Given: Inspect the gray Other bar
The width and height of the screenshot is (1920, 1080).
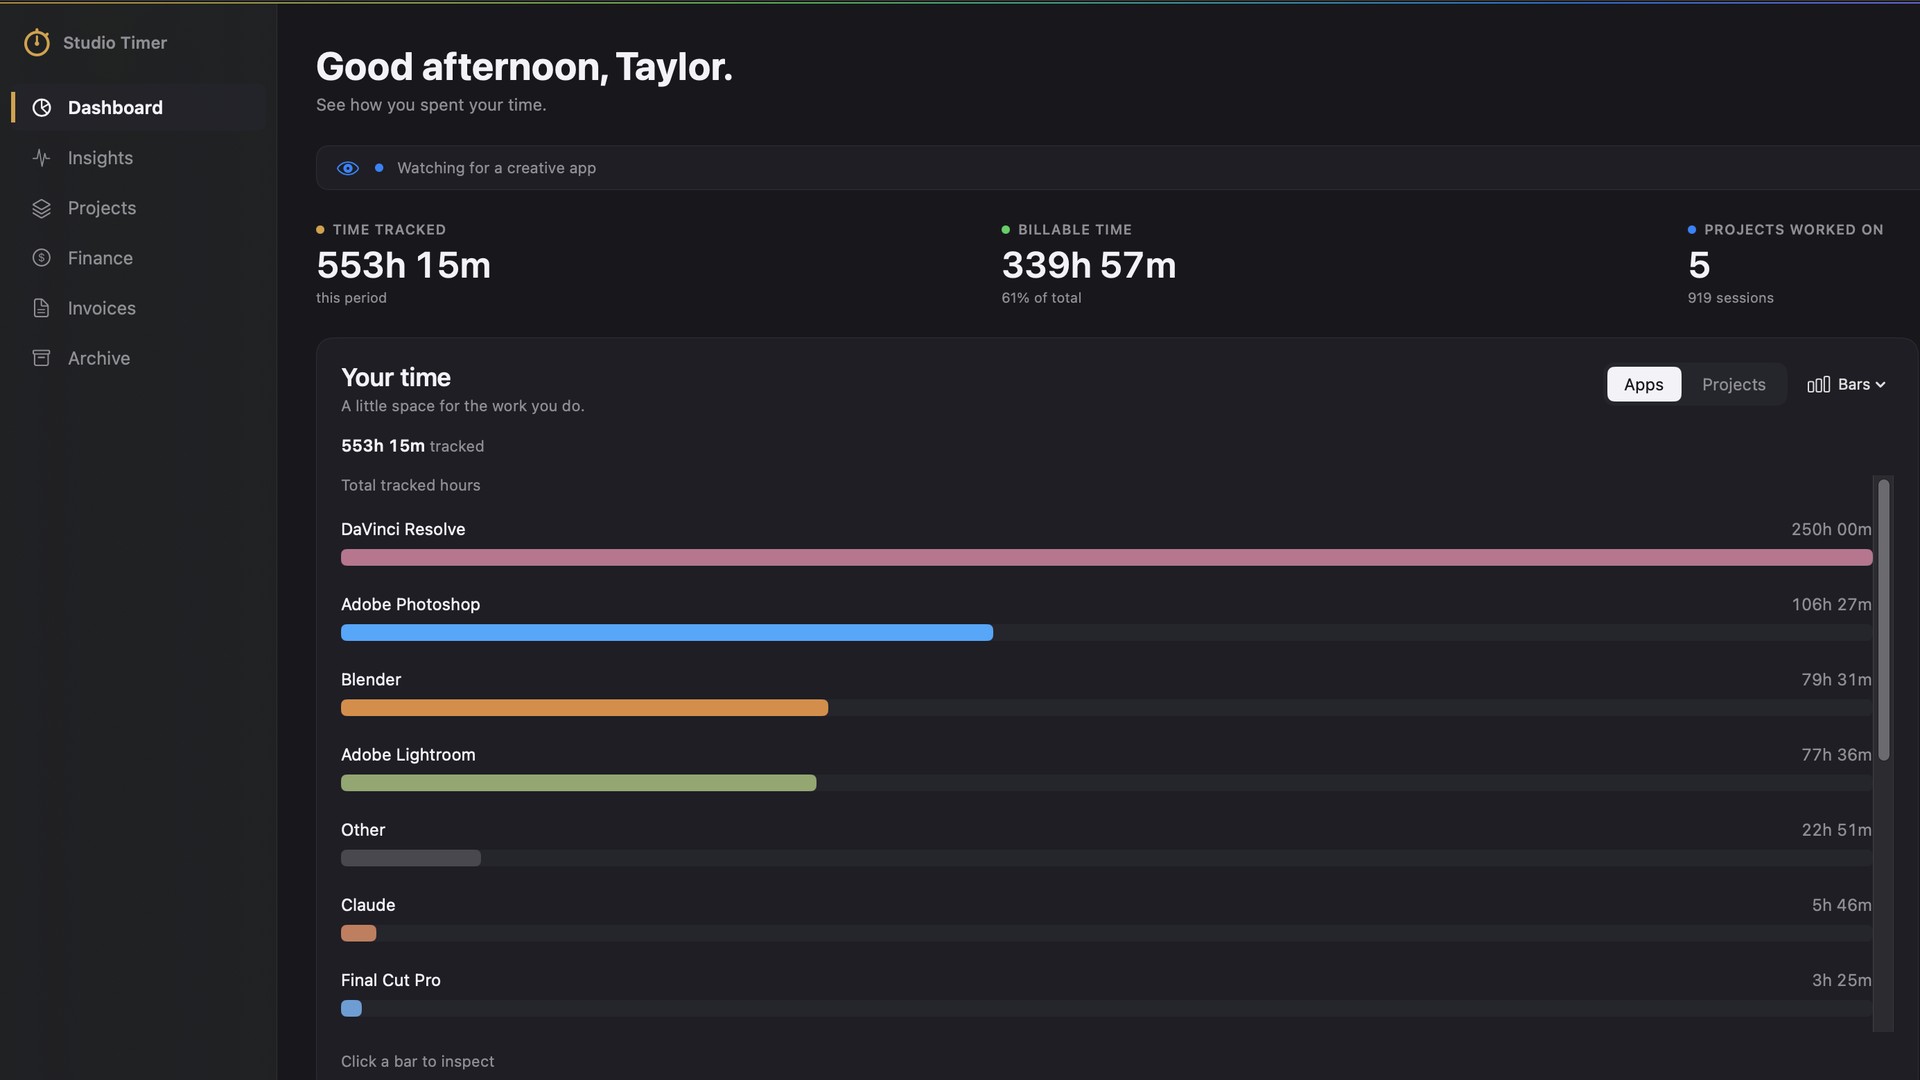Looking at the screenshot, I should [x=411, y=858].
